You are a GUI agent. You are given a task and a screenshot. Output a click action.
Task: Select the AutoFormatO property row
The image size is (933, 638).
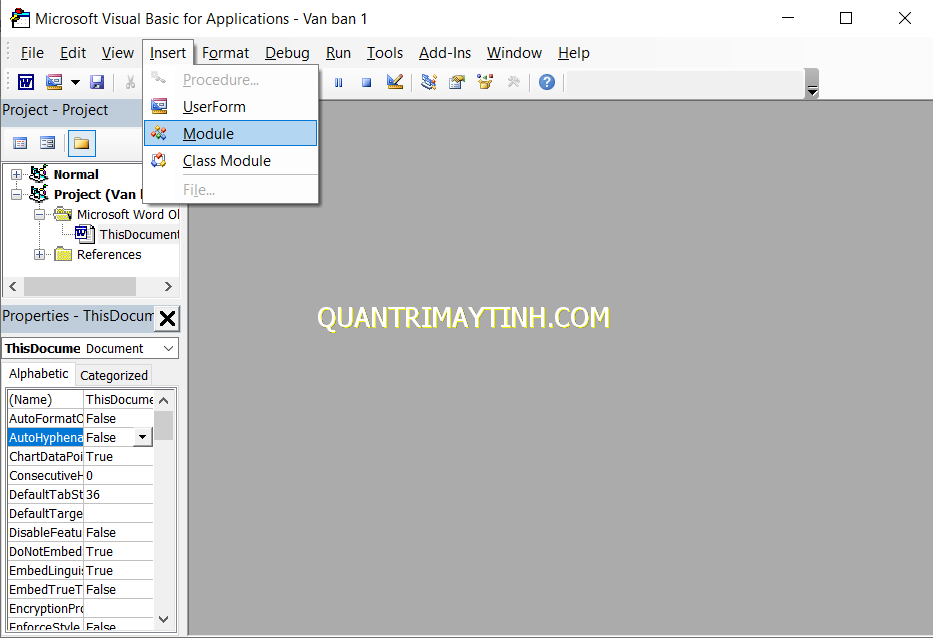80,418
